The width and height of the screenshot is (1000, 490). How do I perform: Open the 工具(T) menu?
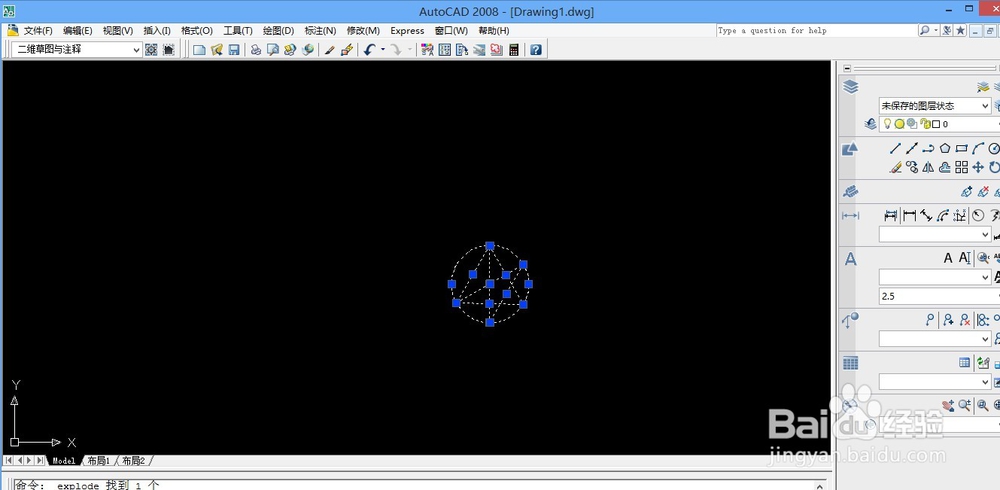coord(238,31)
